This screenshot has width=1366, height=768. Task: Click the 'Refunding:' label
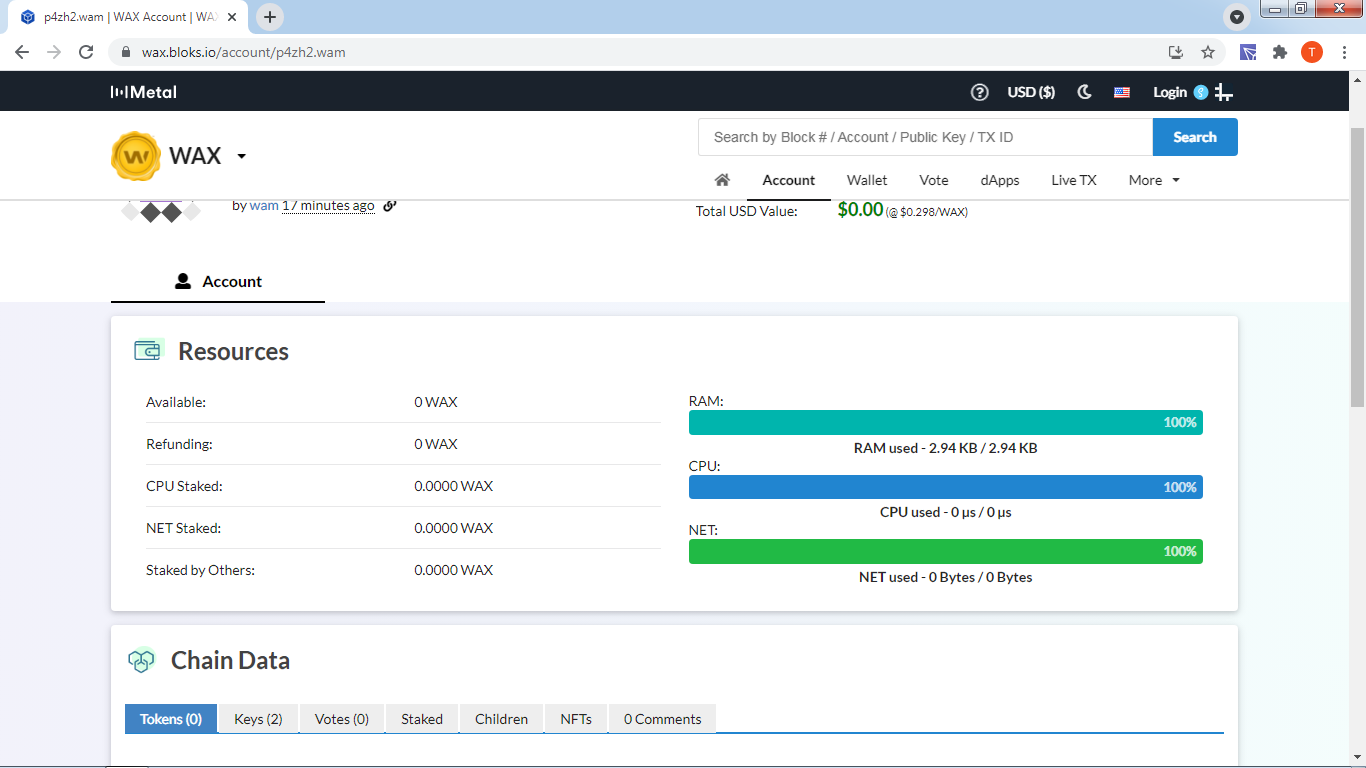[179, 444]
